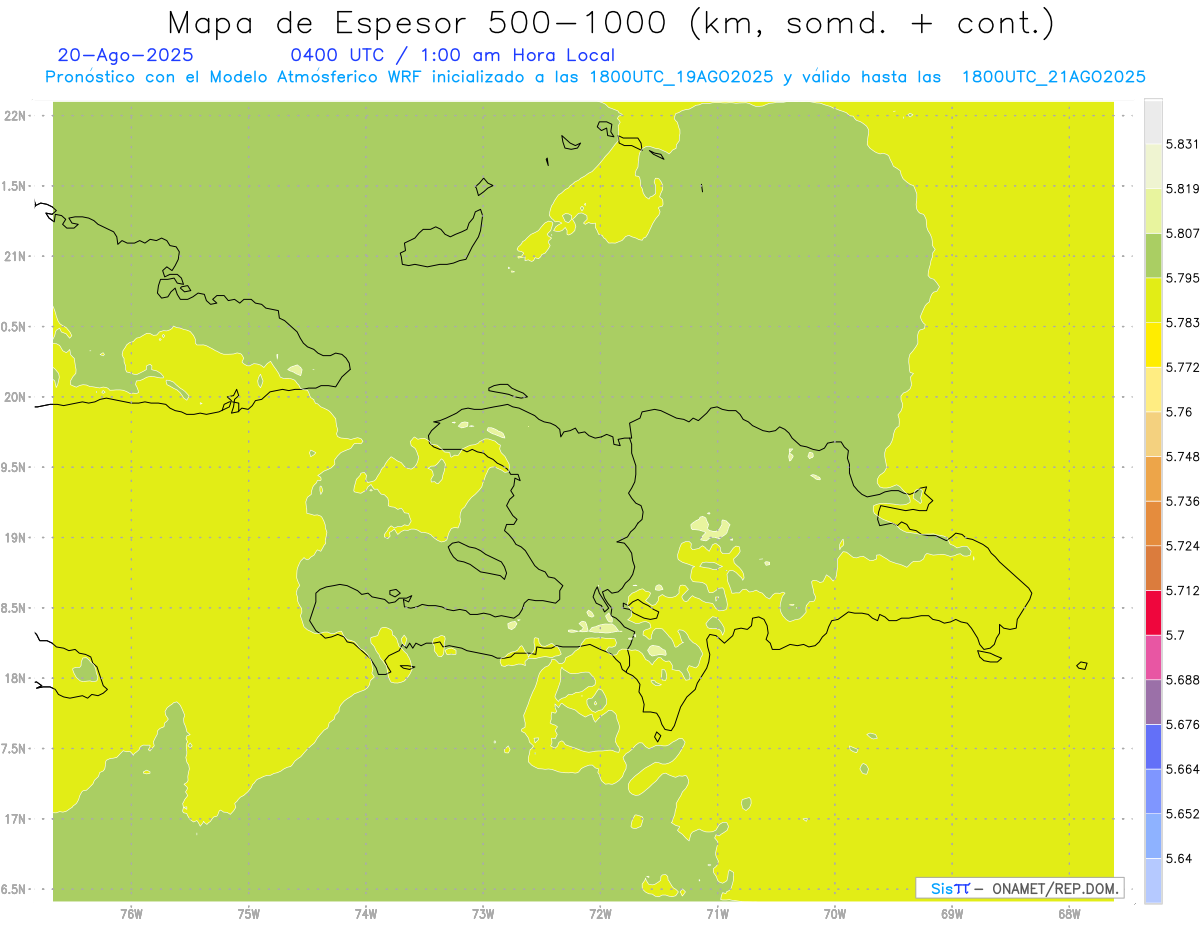The height and width of the screenshot is (927, 1200).
Task: Click latitude label '22N'
Action: point(14,116)
